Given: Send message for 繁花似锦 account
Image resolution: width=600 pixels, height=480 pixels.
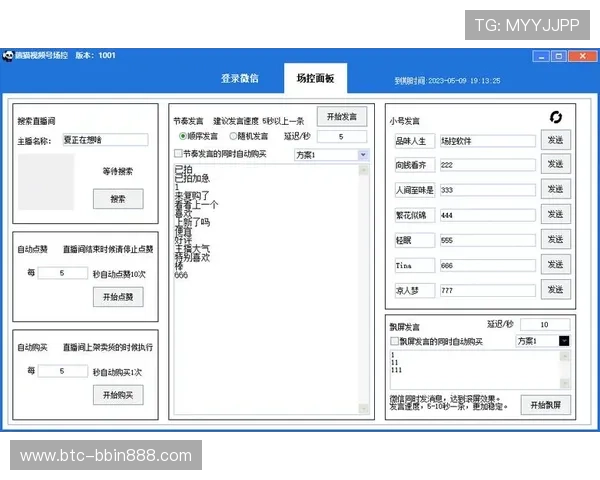Looking at the screenshot, I should click(x=555, y=214).
